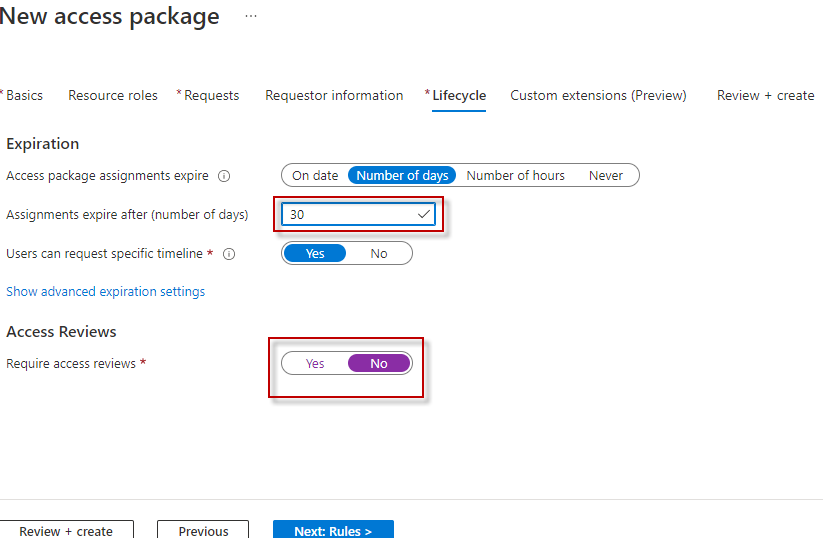The height and width of the screenshot is (538, 823).
Task: Click the Next: Rules button
Action: (333, 530)
